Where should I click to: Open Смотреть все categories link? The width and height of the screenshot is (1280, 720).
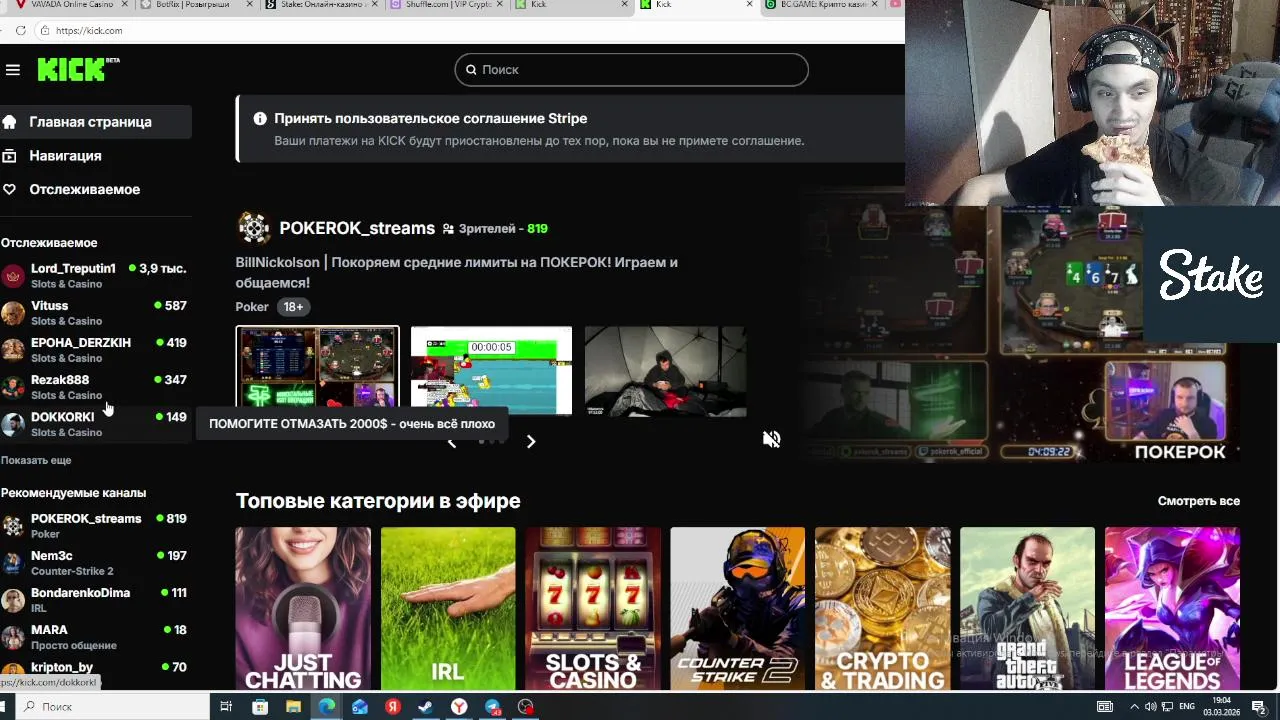click(1198, 501)
